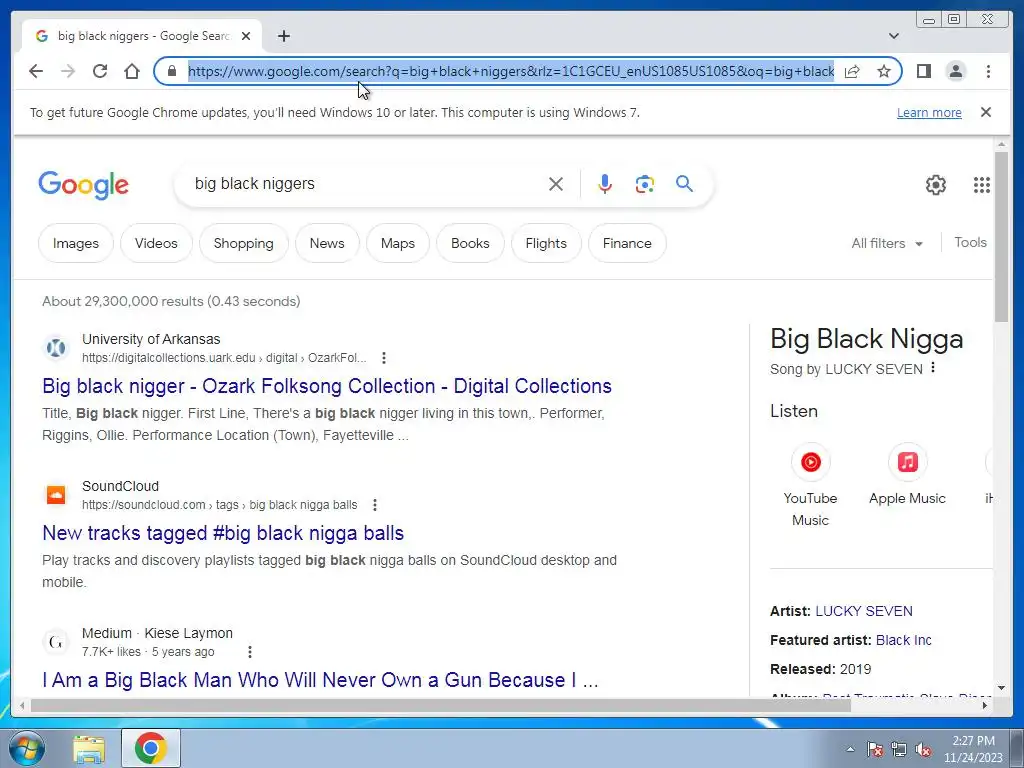This screenshot has width=1024, height=768.
Task: Open more options for Medium result
Action: point(249,652)
